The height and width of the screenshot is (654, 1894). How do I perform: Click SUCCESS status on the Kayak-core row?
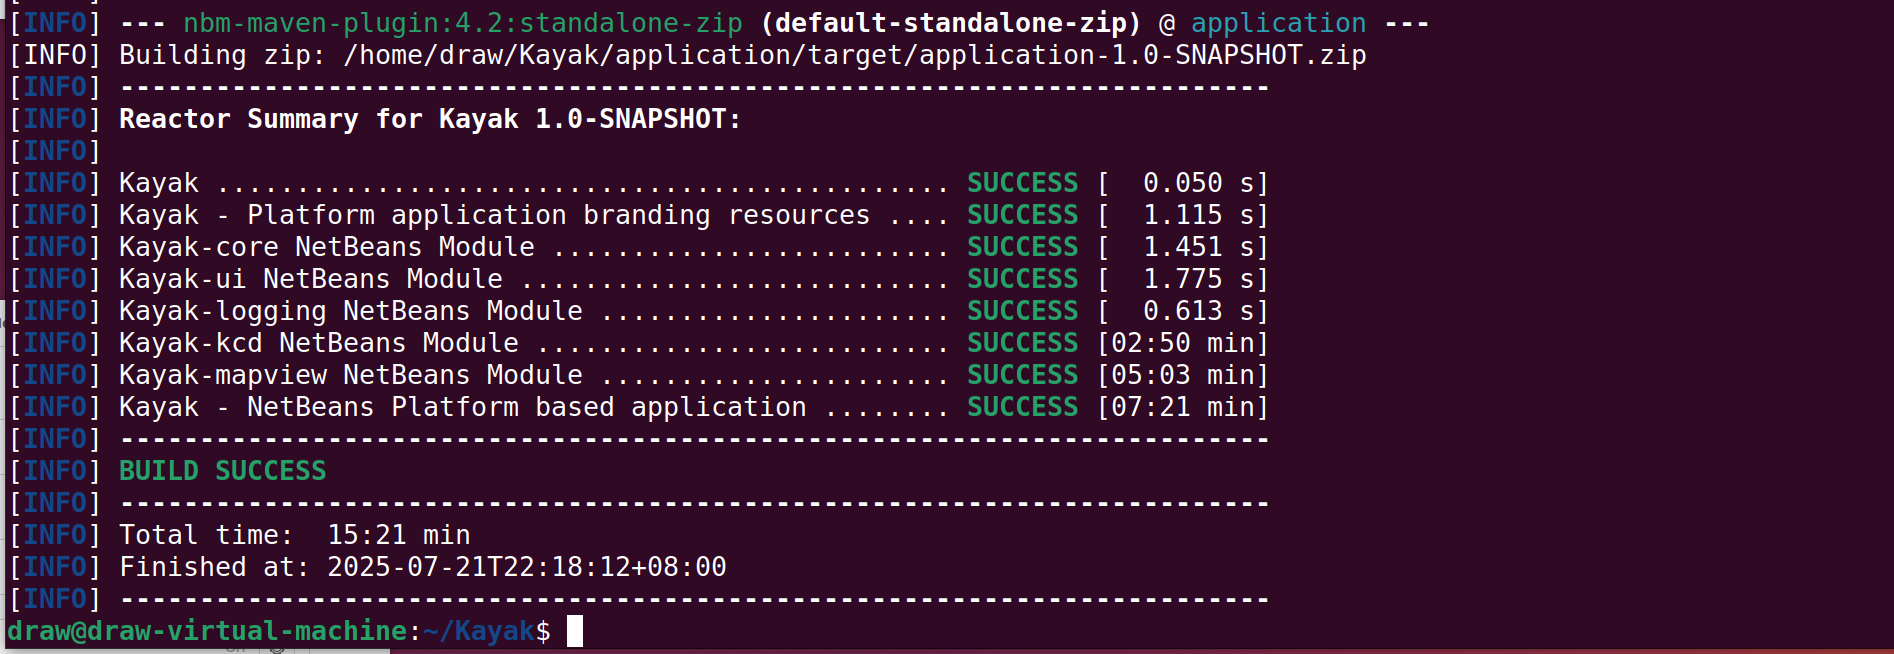pyautogui.click(x=1023, y=247)
